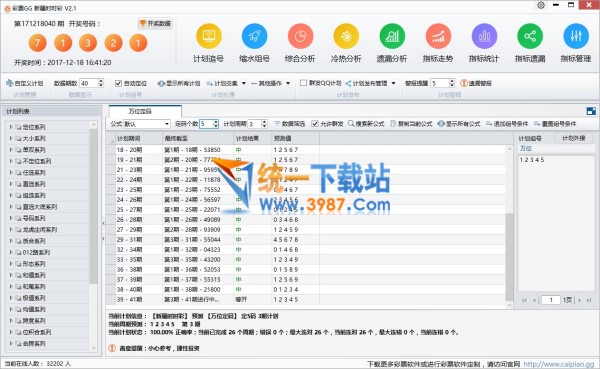
Task: Click 预测值 column header
Action: tap(295, 139)
